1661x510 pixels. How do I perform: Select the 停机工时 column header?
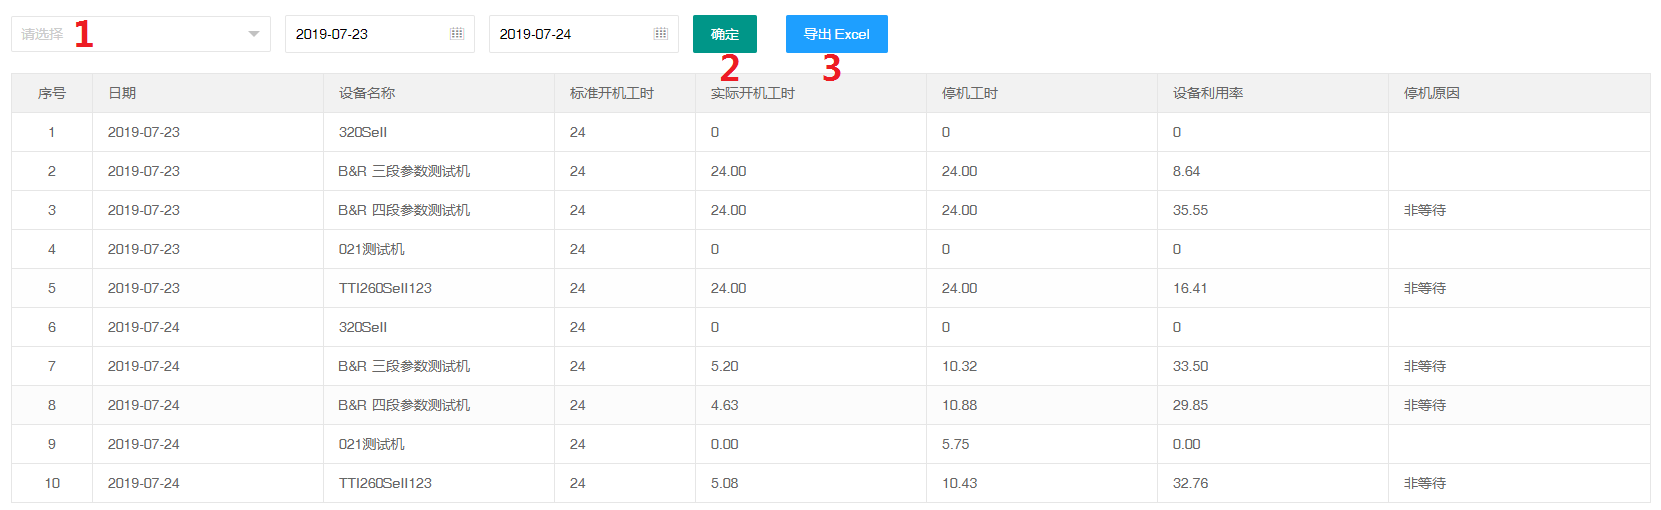click(970, 93)
